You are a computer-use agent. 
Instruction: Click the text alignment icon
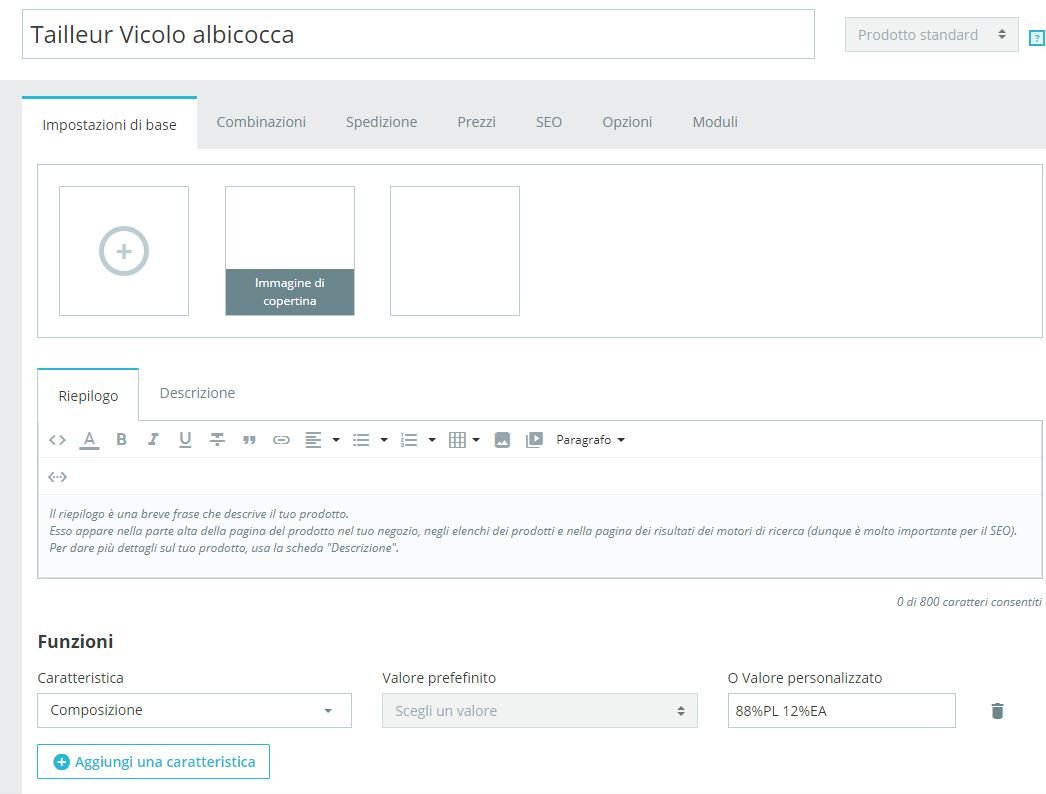coord(313,440)
